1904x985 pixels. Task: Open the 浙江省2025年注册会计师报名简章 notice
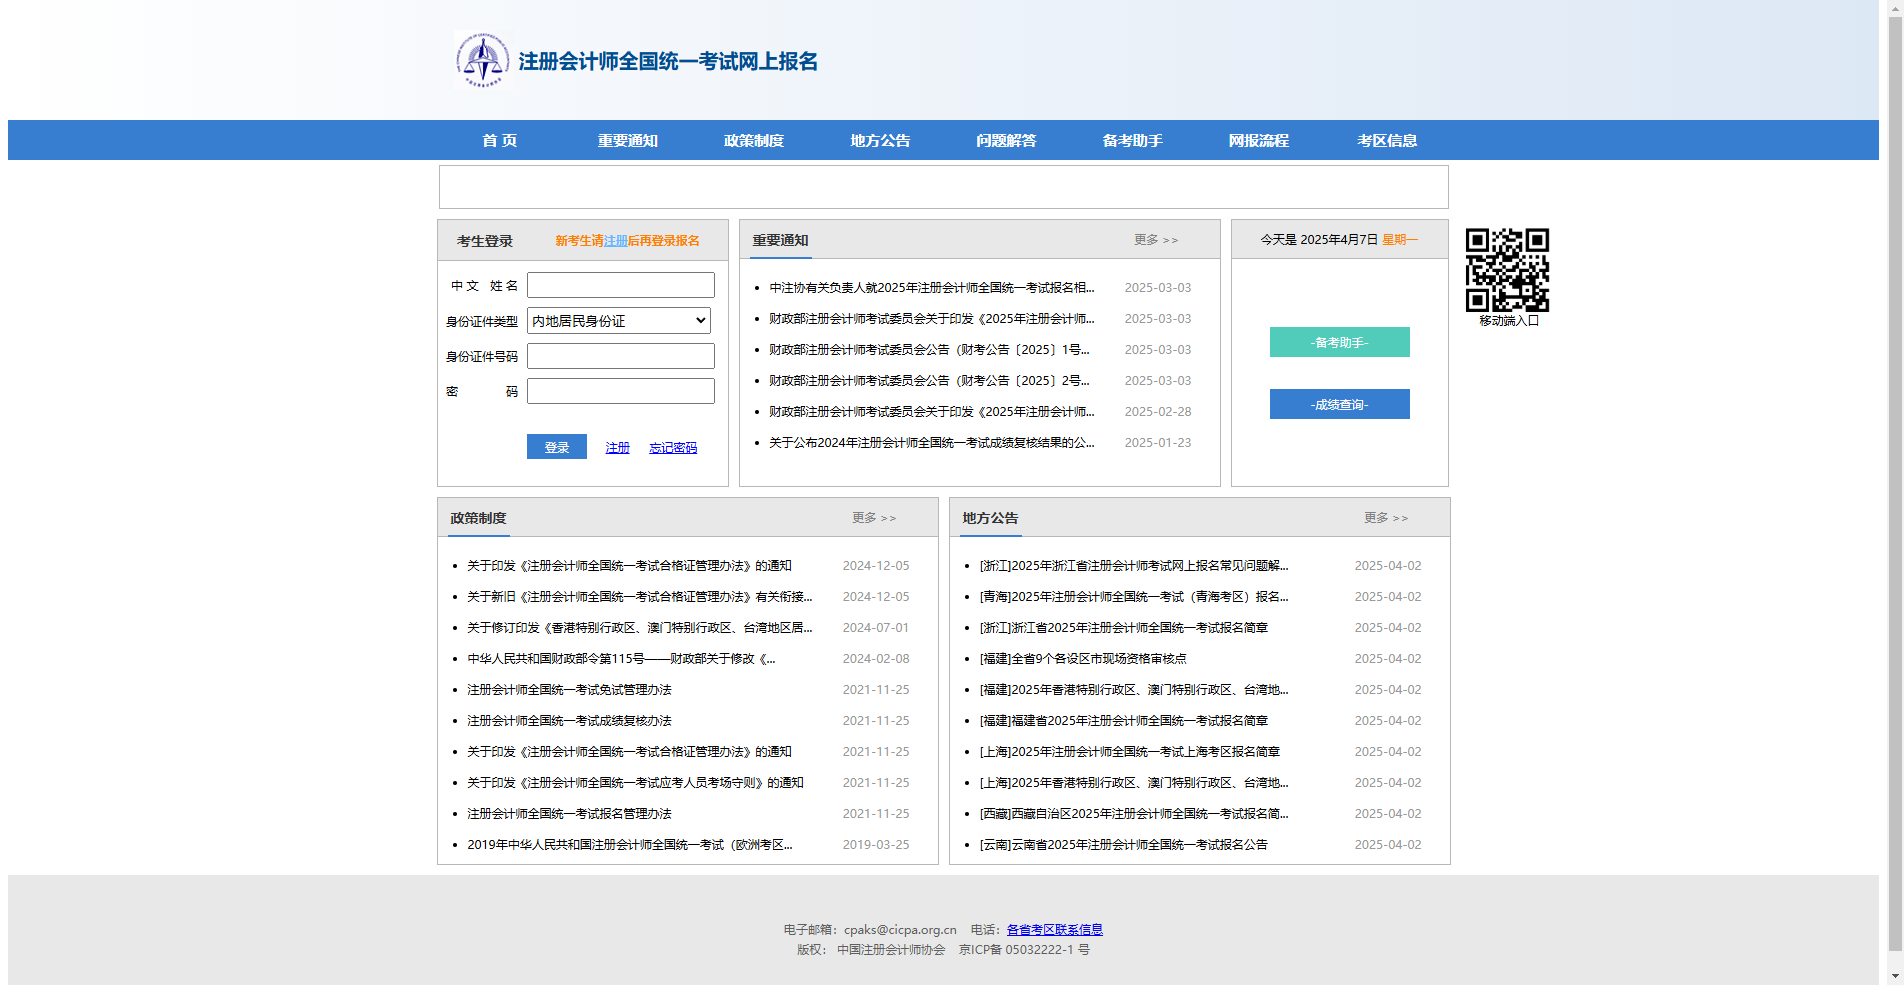(x=1122, y=627)
